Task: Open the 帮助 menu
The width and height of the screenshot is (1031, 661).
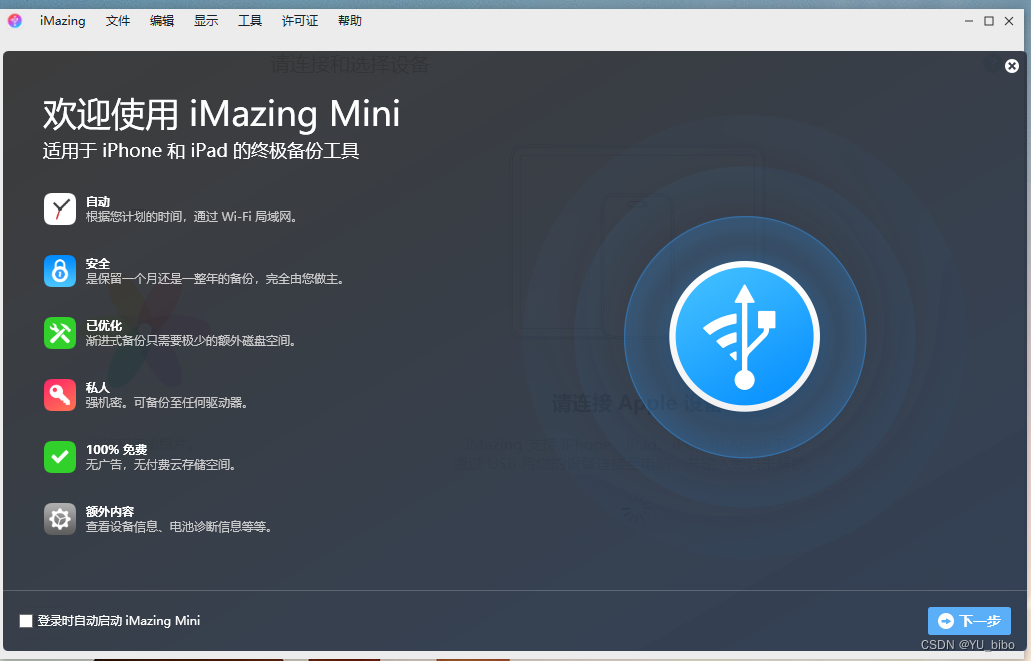Action: click(x=350, y=21)
